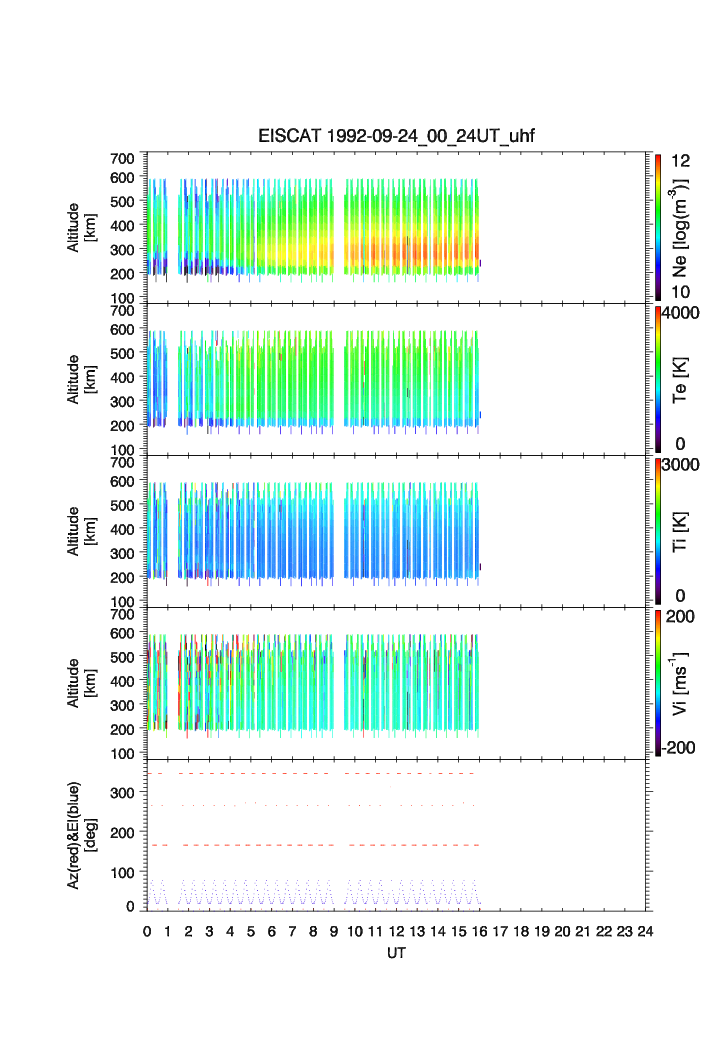Click the "UT" x-axis title
The image size is (708, 1063).
tap(396, 953)
